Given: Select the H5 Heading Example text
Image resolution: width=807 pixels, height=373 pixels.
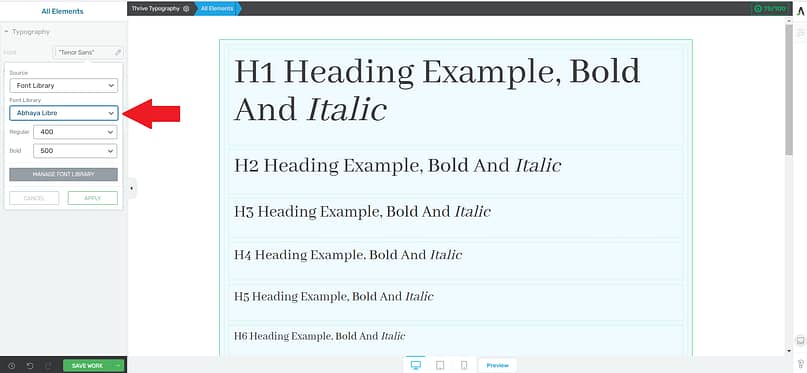Looking at the screenshot, I should pyautogui.click(x=334, y=296).
